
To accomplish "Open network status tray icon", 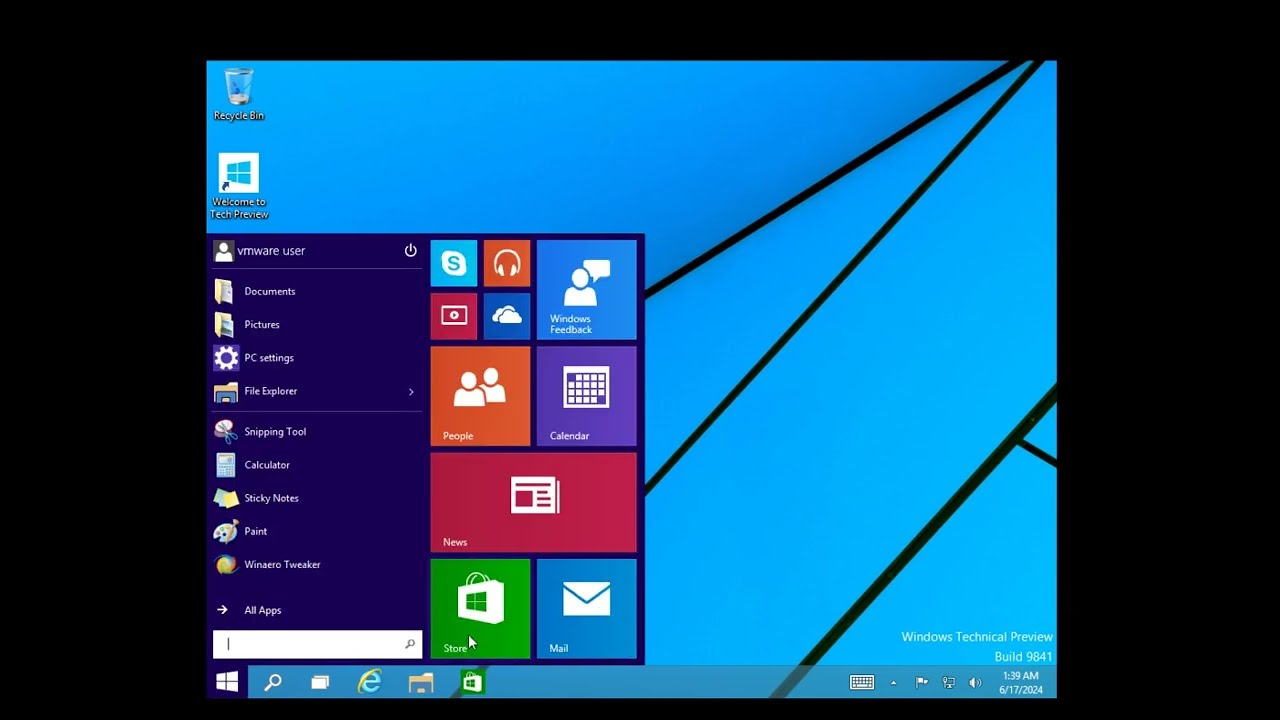I will pos(948,682).
